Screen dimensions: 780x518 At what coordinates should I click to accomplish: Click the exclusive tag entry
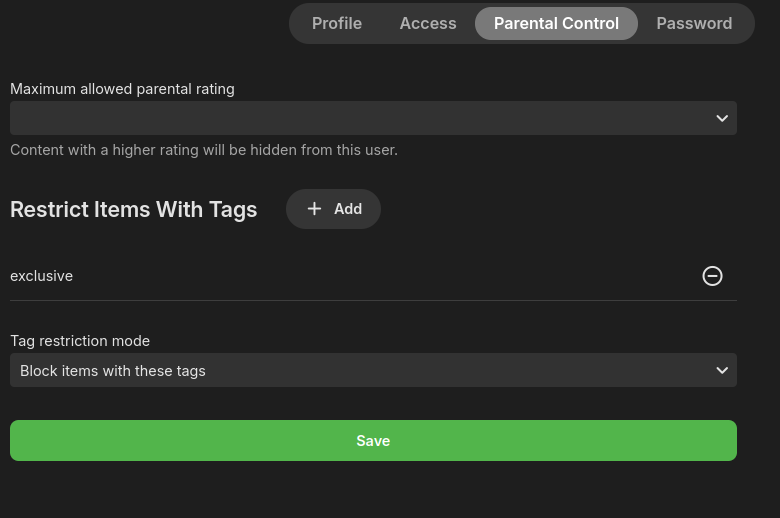point(42,276)
